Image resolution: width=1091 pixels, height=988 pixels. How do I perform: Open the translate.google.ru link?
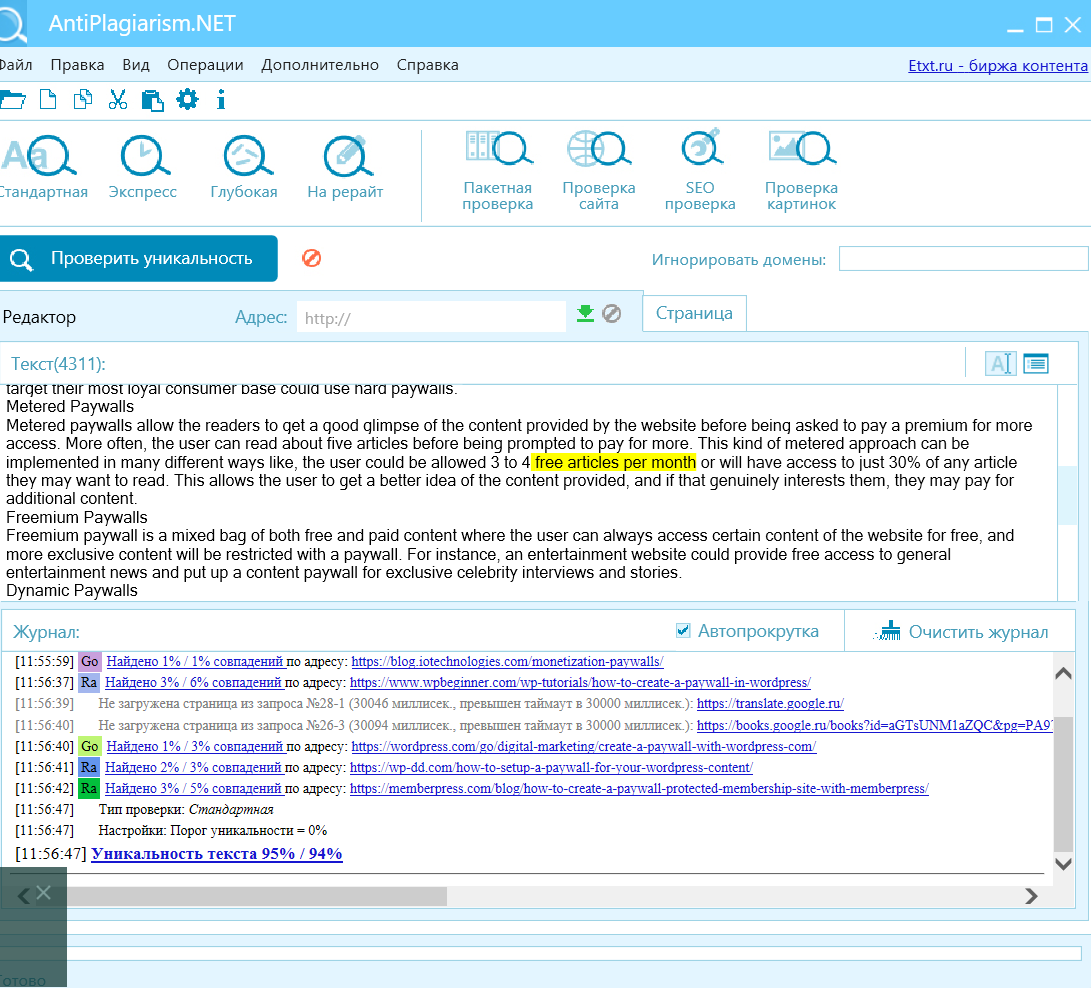click(x=770, y=703)
